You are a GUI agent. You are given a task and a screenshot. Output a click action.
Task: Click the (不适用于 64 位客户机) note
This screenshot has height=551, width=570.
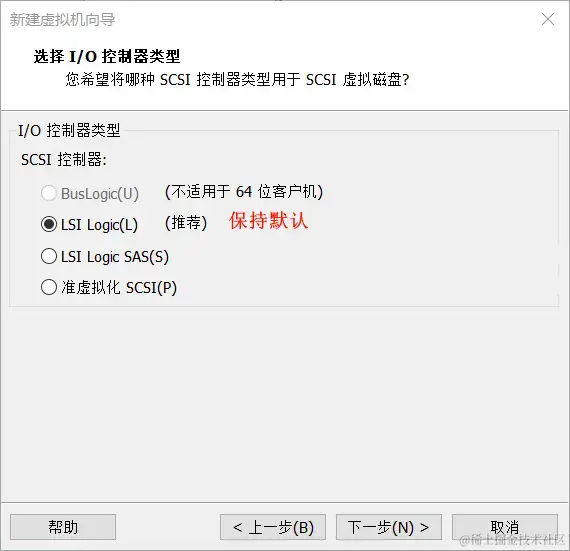(244, 192)
